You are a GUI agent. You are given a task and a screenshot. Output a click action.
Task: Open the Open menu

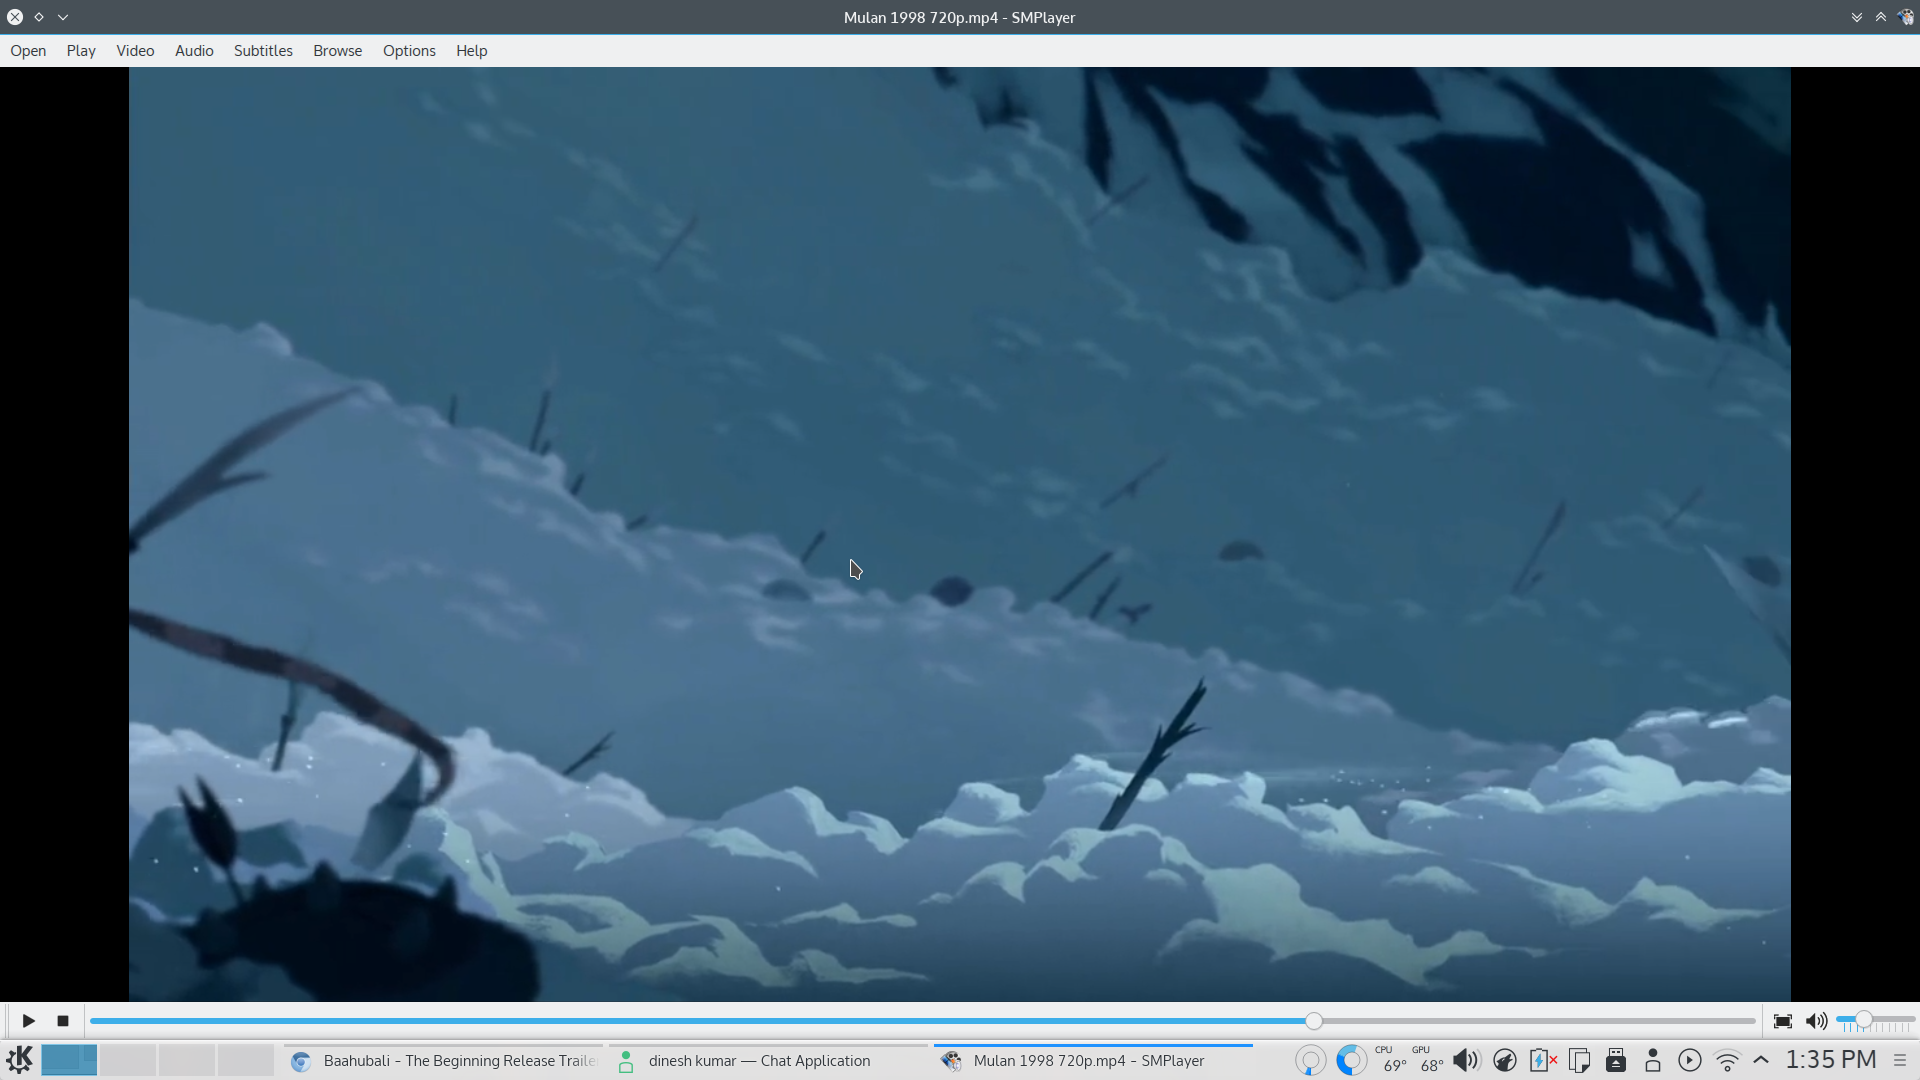(28, 51)
